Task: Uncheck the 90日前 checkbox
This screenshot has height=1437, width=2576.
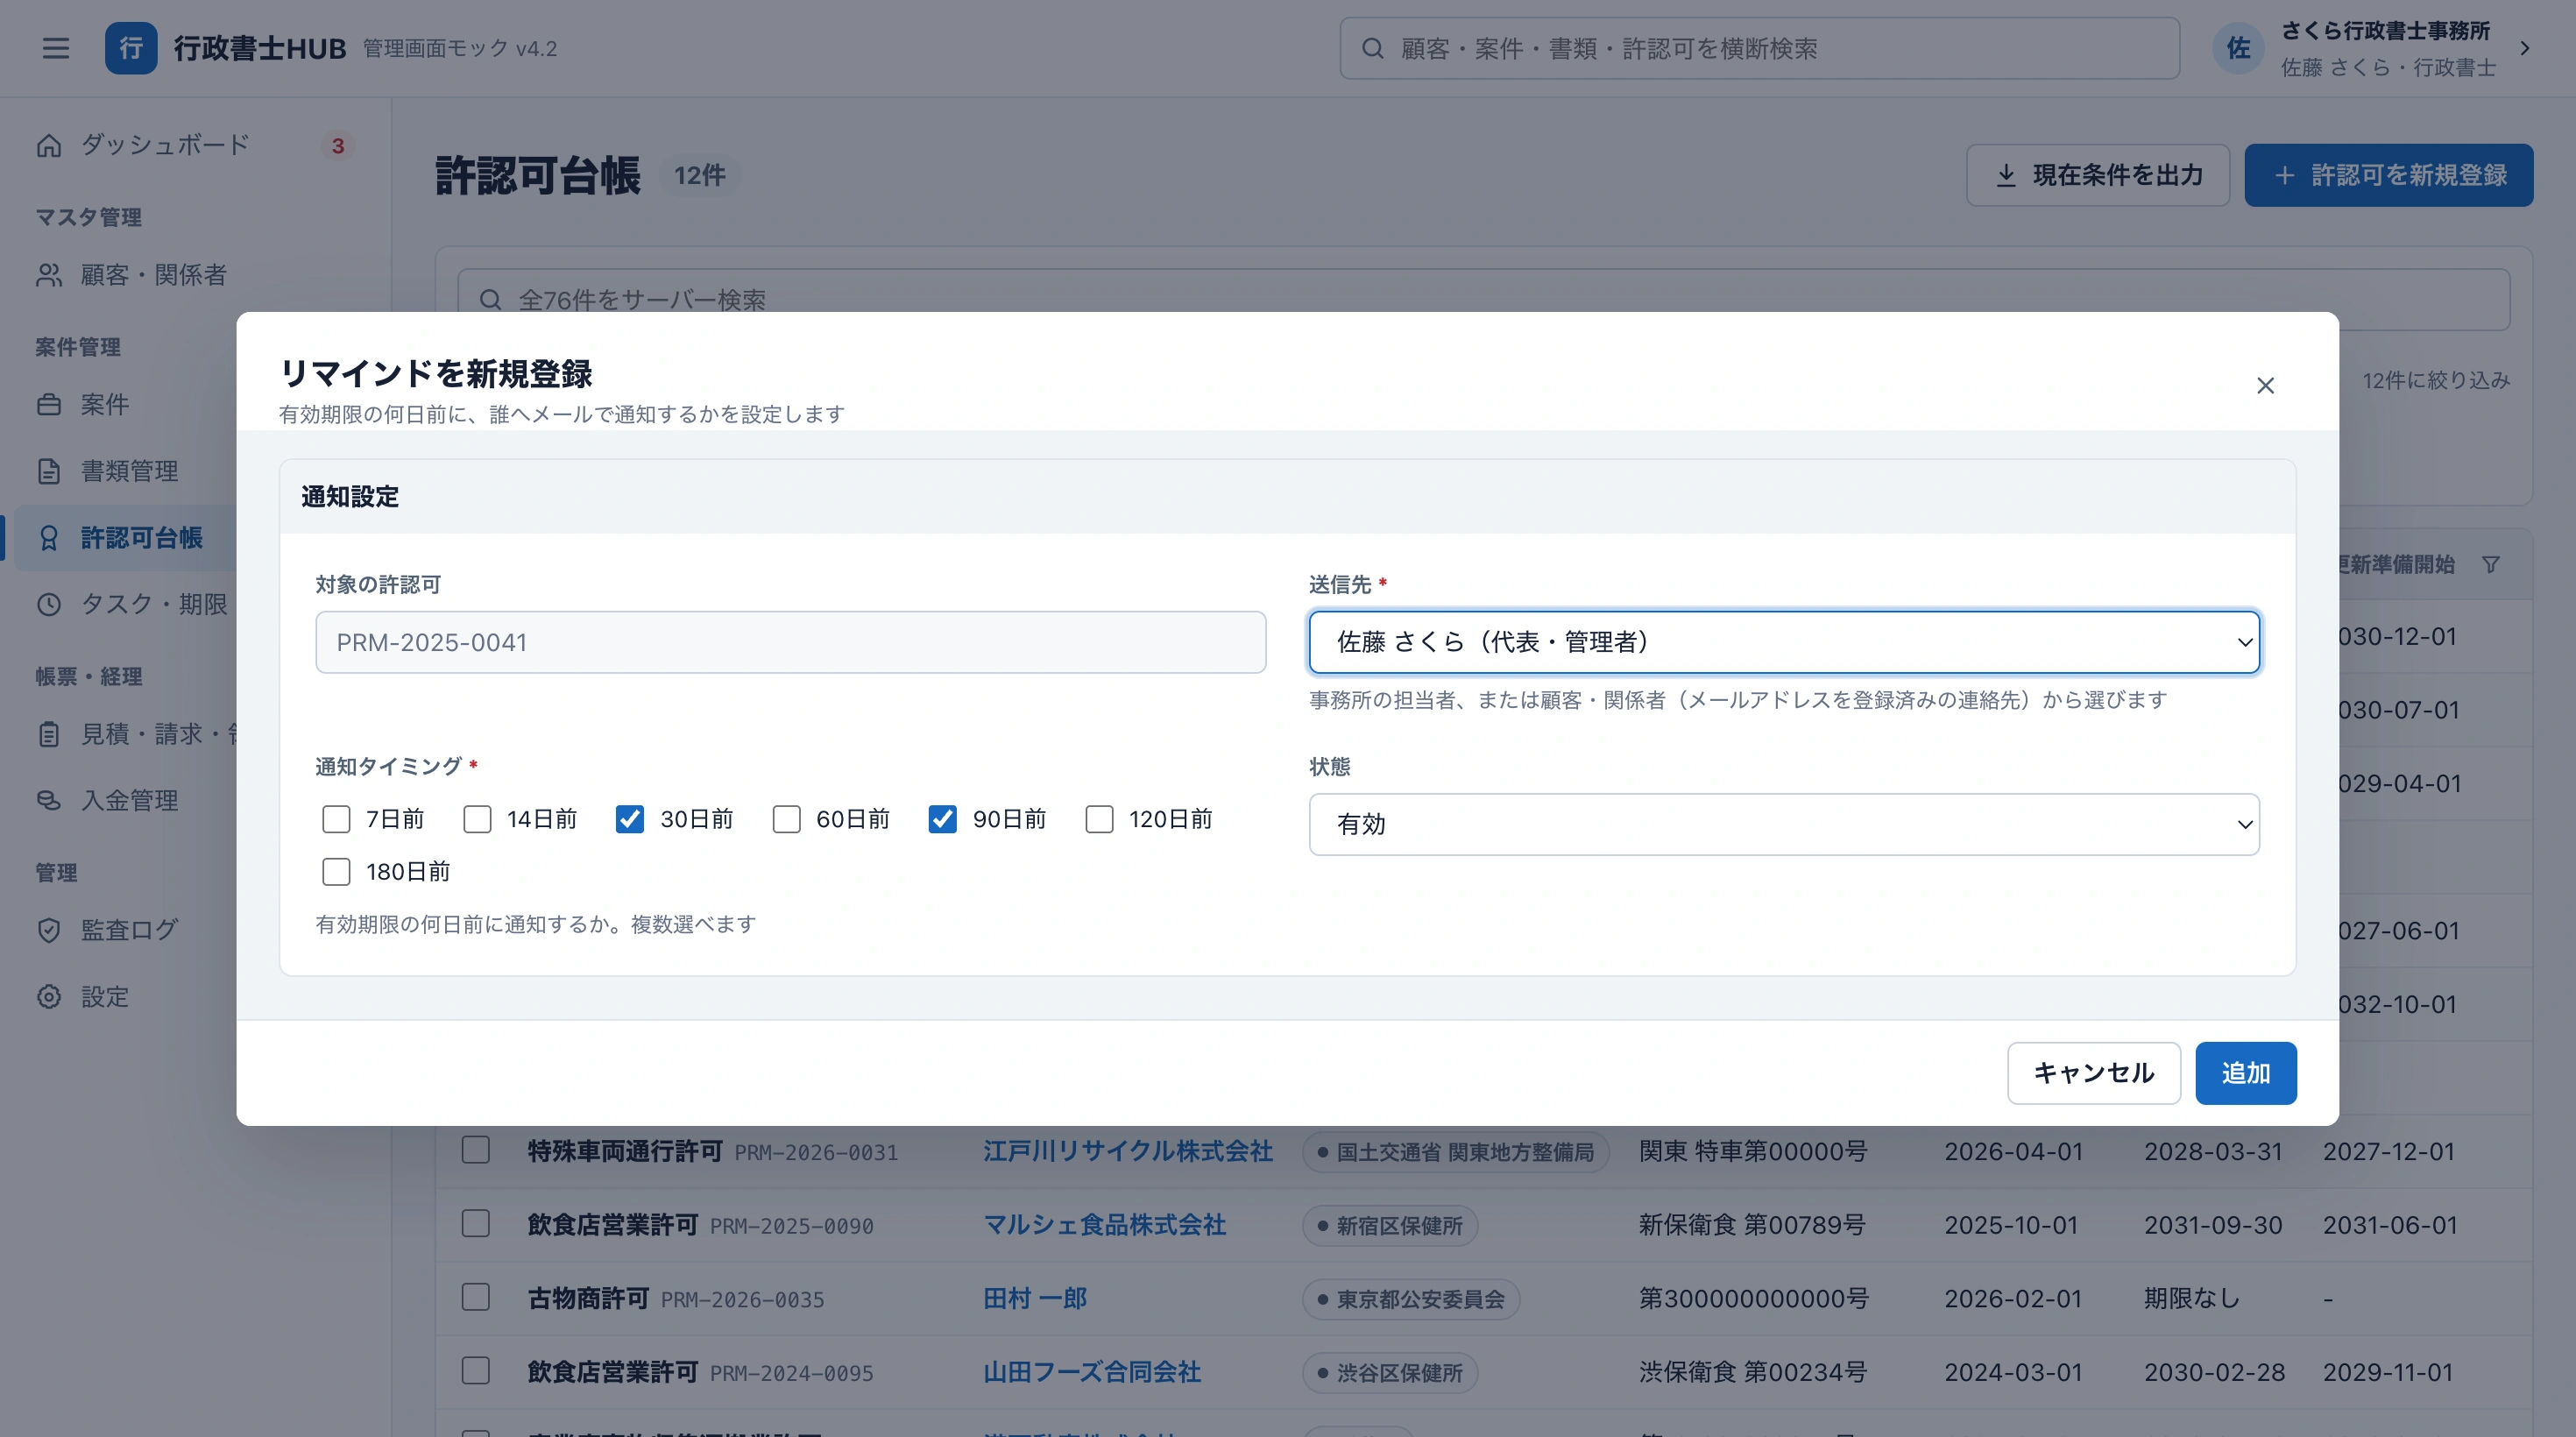Action: (943, 819)
